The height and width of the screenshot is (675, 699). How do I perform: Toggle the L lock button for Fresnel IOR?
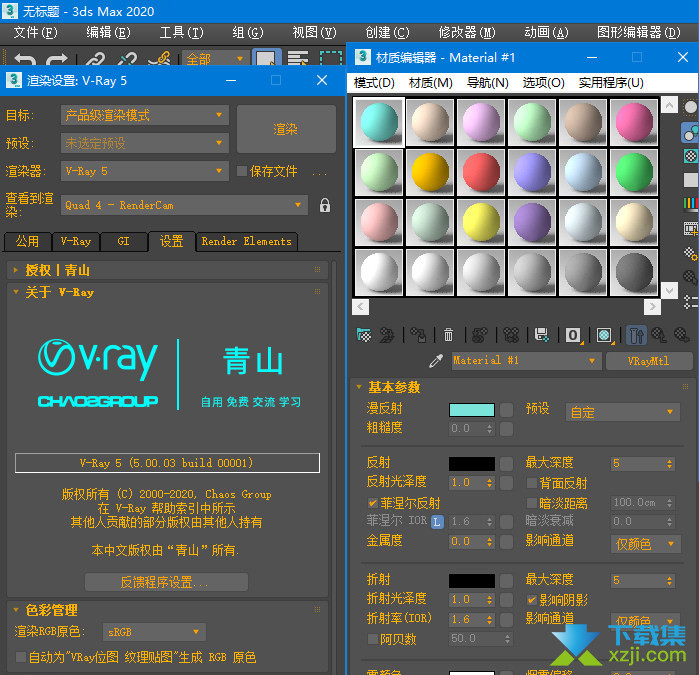(437, 522)
